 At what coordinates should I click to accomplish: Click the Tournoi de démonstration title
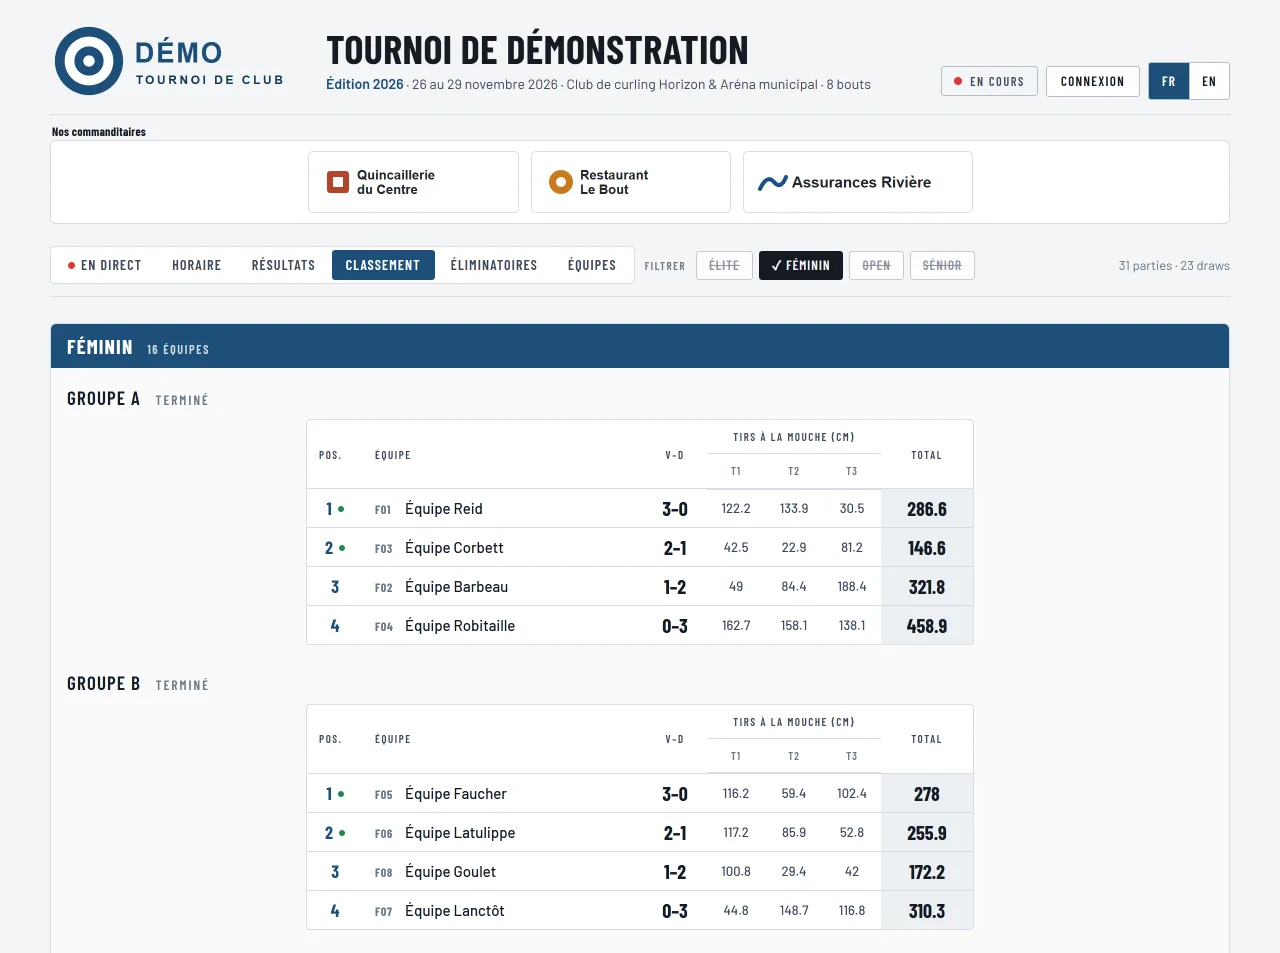pyautogui.click(x=537, y=50)
